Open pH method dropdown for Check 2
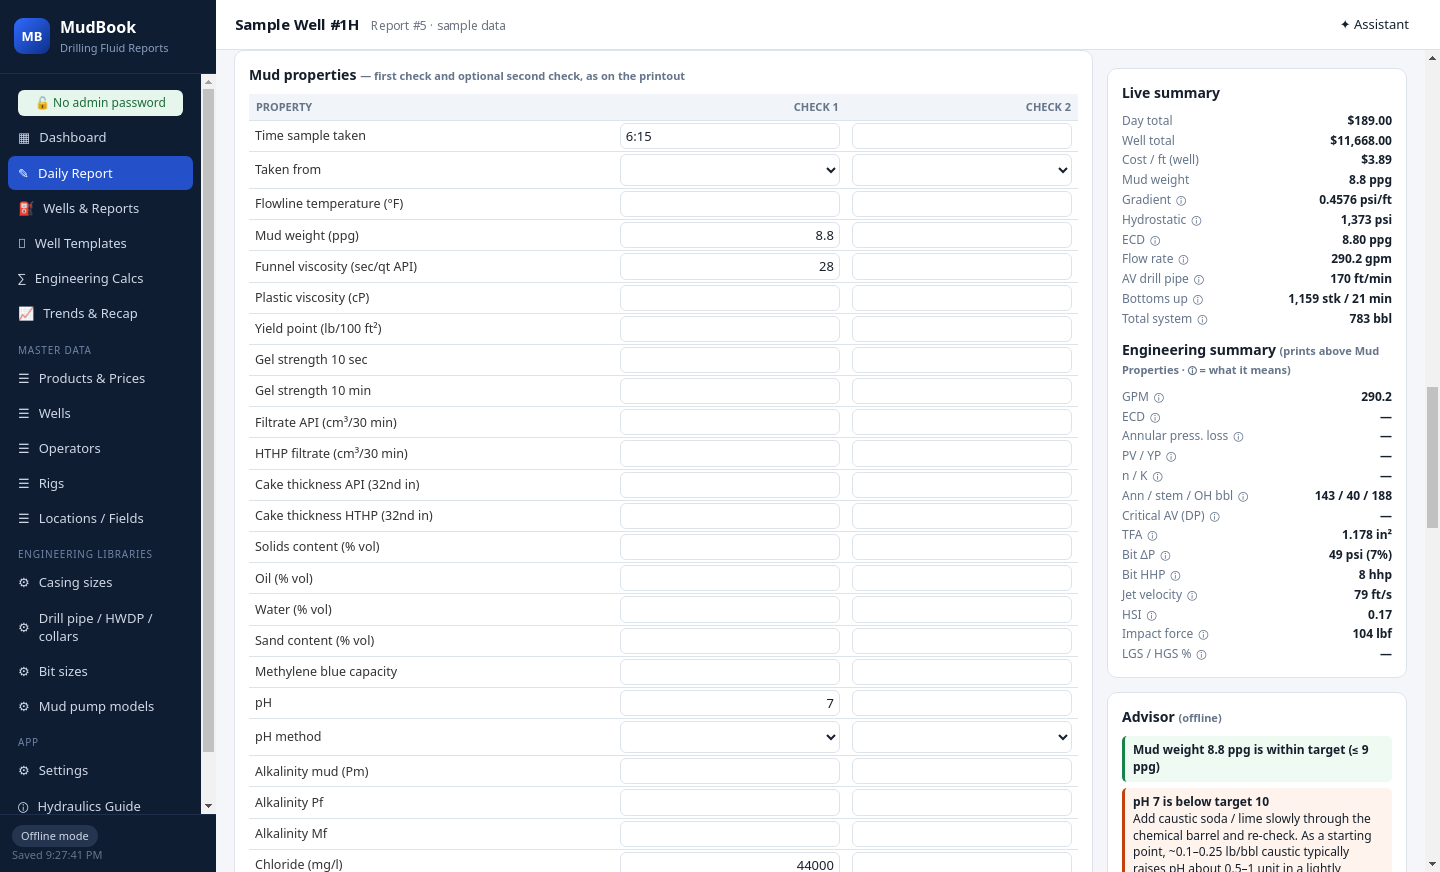Viewport: 1440px width, 872px height. (x=962, y=737)
